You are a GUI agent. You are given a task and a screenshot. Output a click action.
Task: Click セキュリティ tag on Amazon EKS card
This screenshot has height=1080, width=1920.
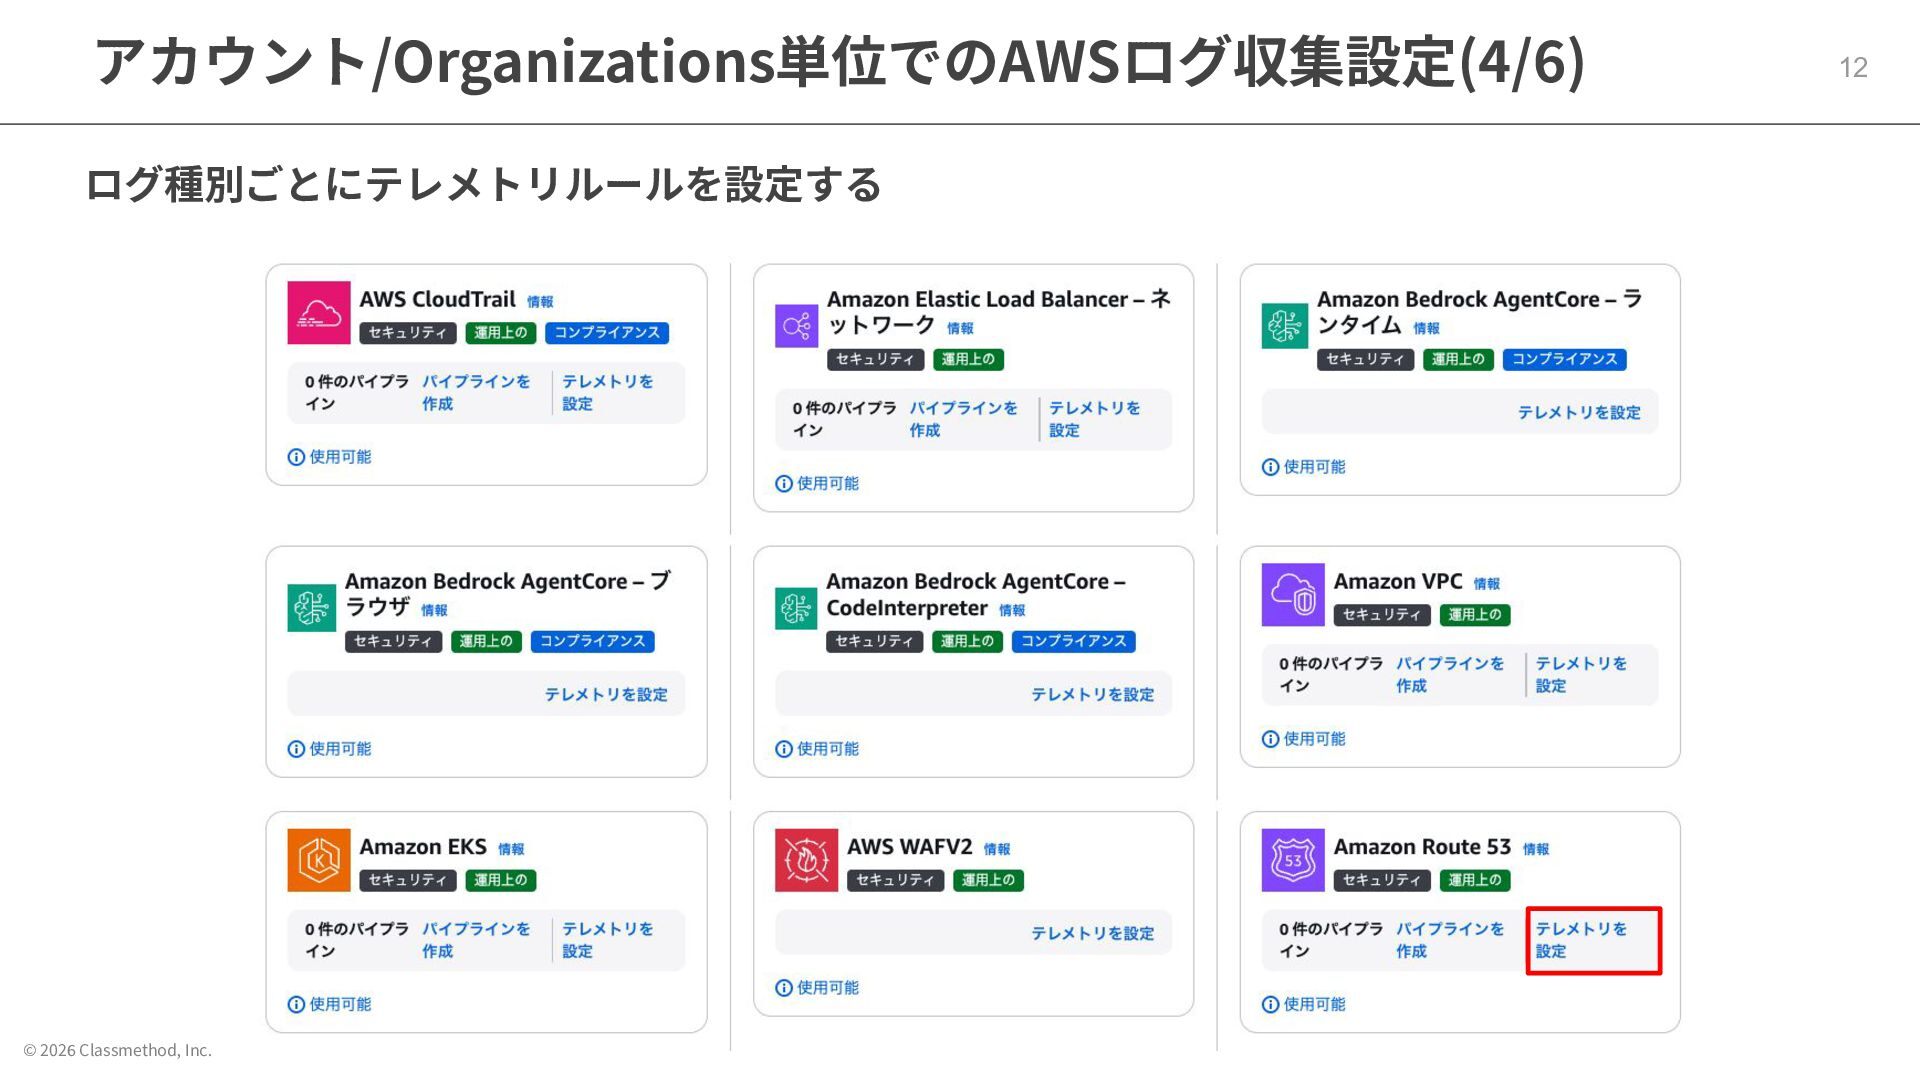coord(407,880)
